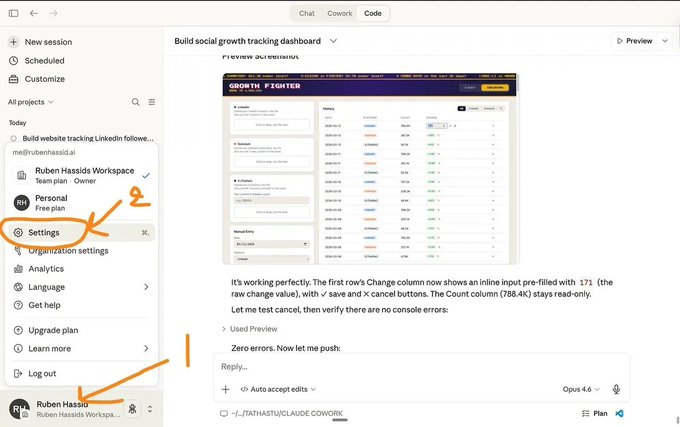
Task: Click the microphone dictation icon
Action: [616, 389]
